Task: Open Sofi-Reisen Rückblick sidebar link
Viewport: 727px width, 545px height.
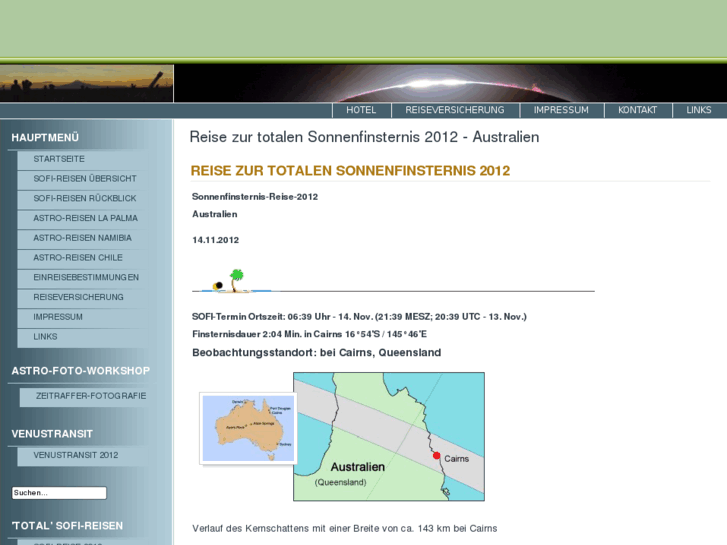Action: (x=85, y=199)
